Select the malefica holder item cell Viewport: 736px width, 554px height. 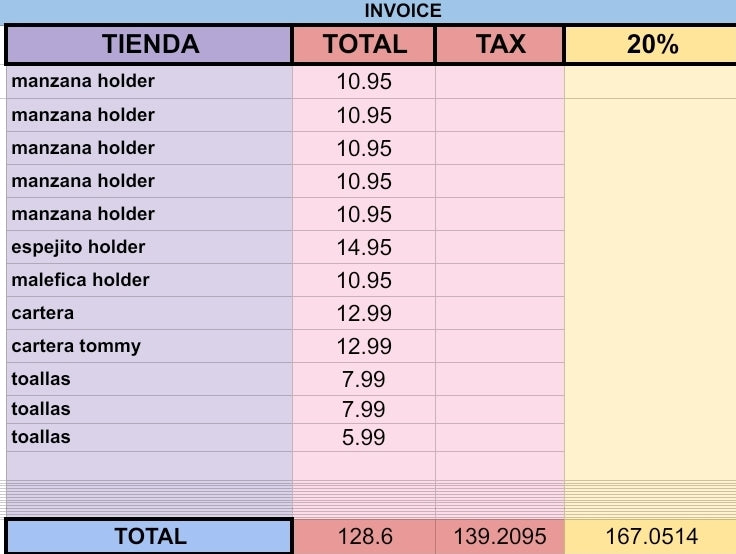point(149,280)
